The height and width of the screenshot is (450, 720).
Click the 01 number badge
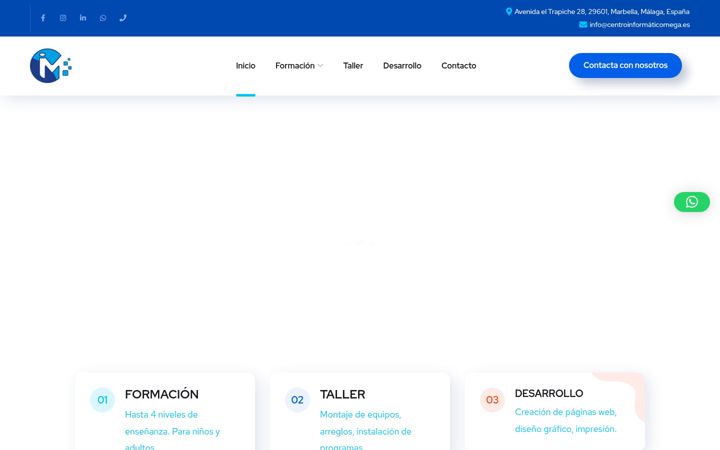[x=102, y=400]
